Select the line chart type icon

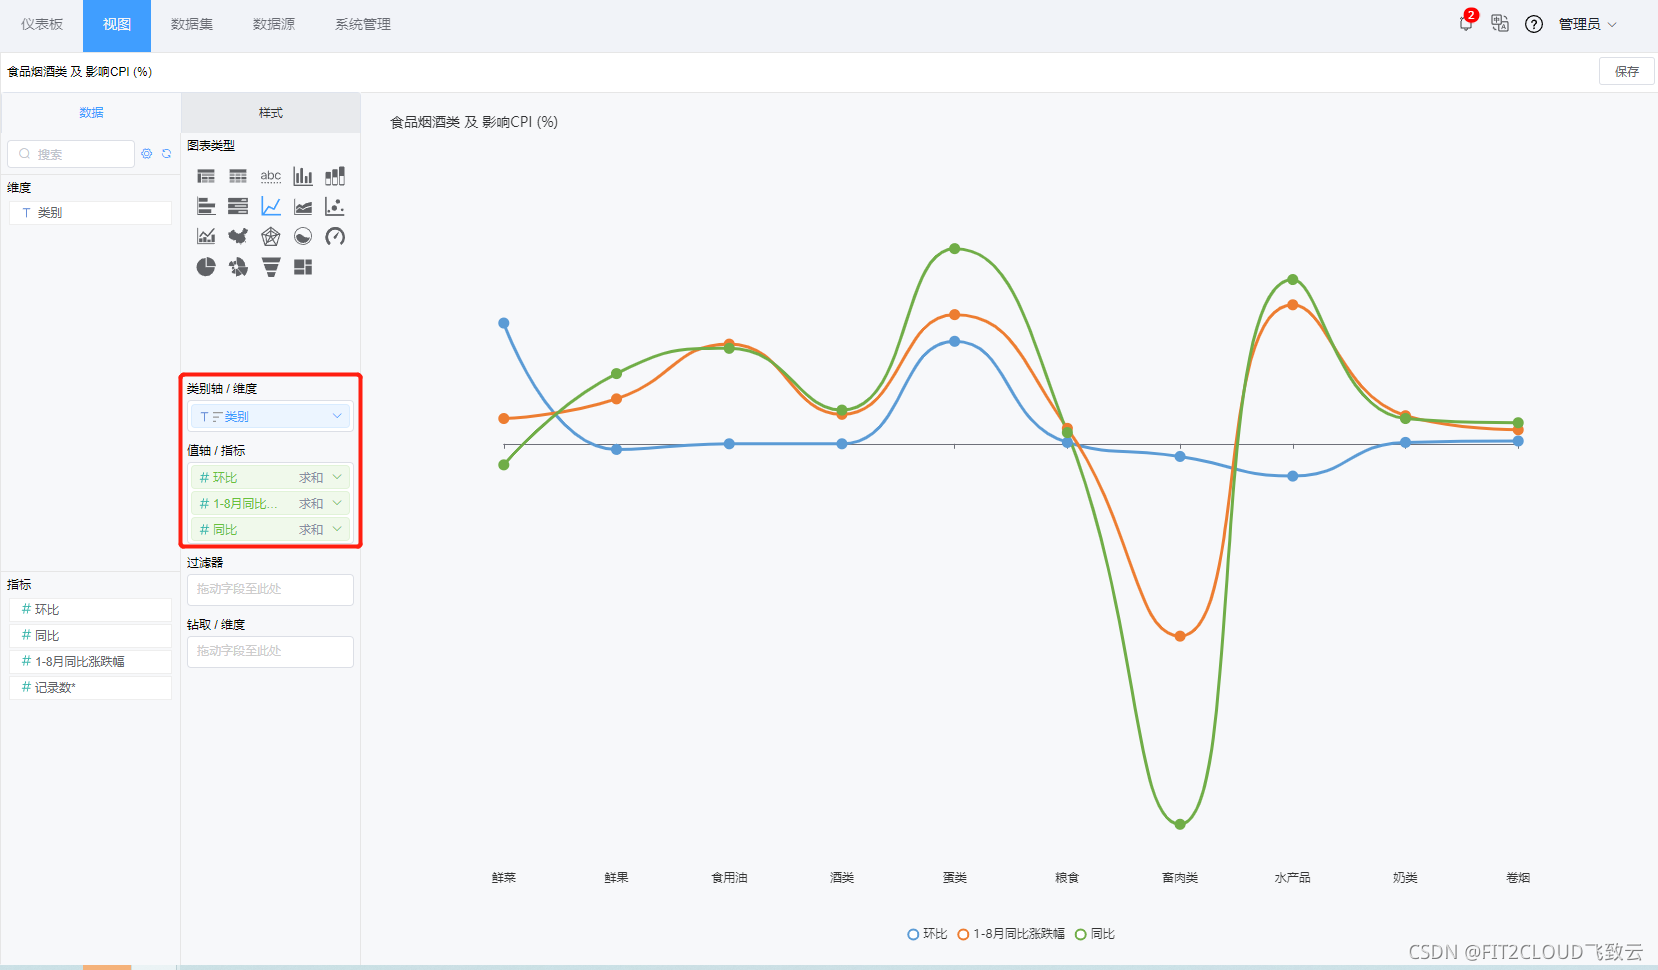coord(271,206)
